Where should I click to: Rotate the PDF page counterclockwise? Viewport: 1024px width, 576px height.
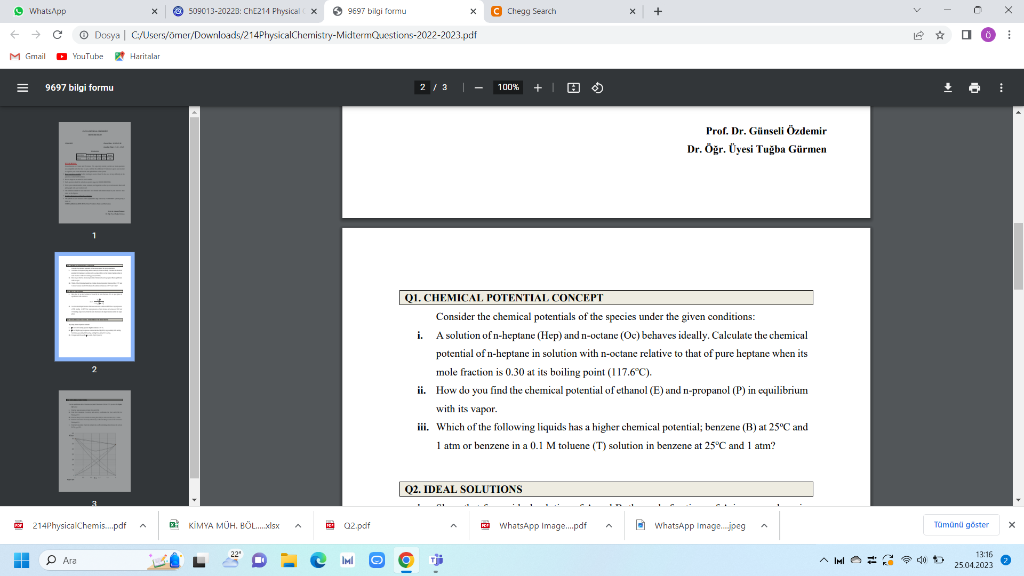[x=597, y=87]
